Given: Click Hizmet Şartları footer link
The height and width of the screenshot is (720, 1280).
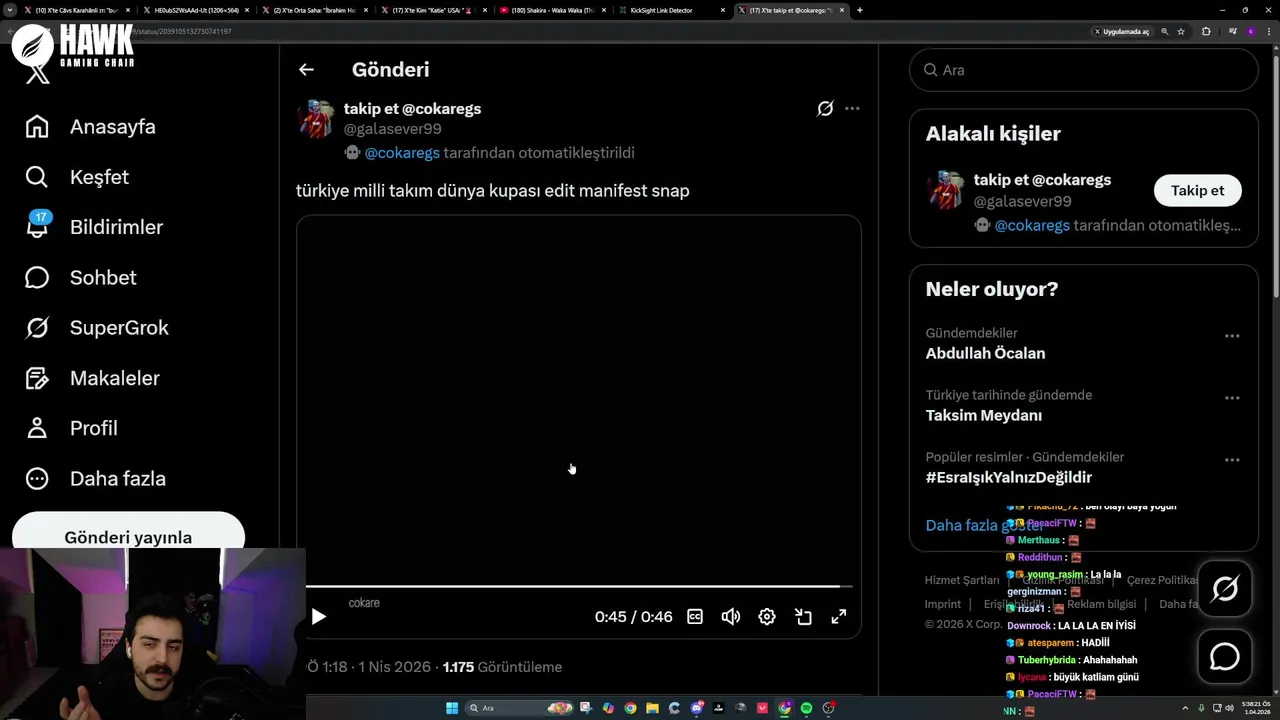Looking at the screenshot, I should (x=961, y=580).
